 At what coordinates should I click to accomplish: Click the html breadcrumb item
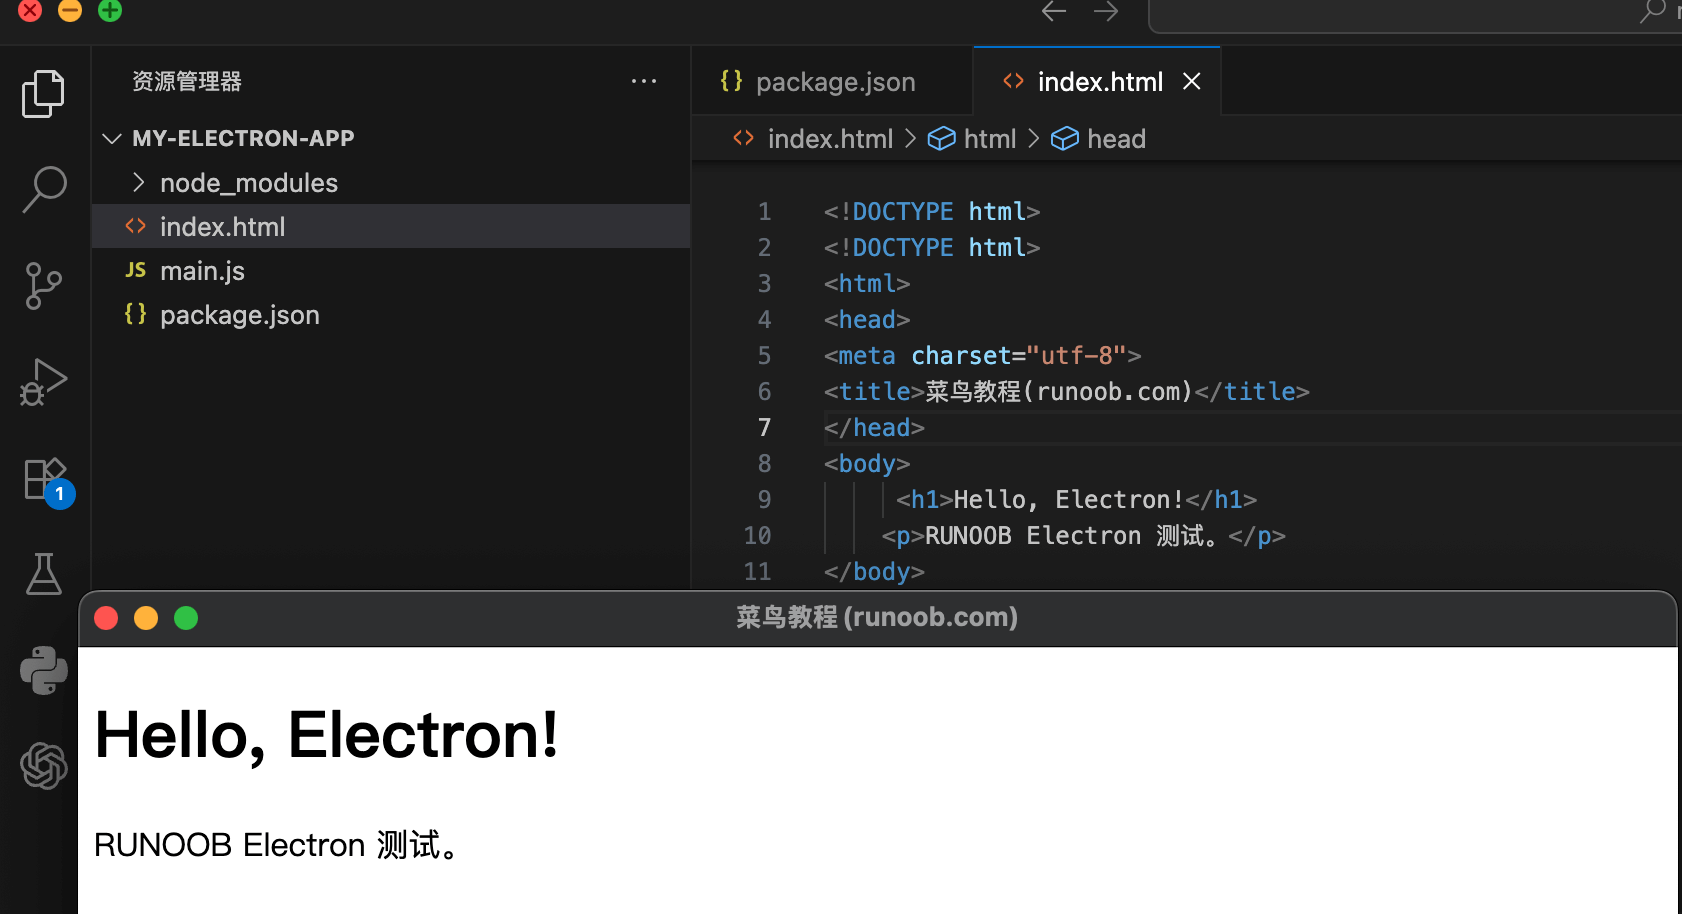989,139
